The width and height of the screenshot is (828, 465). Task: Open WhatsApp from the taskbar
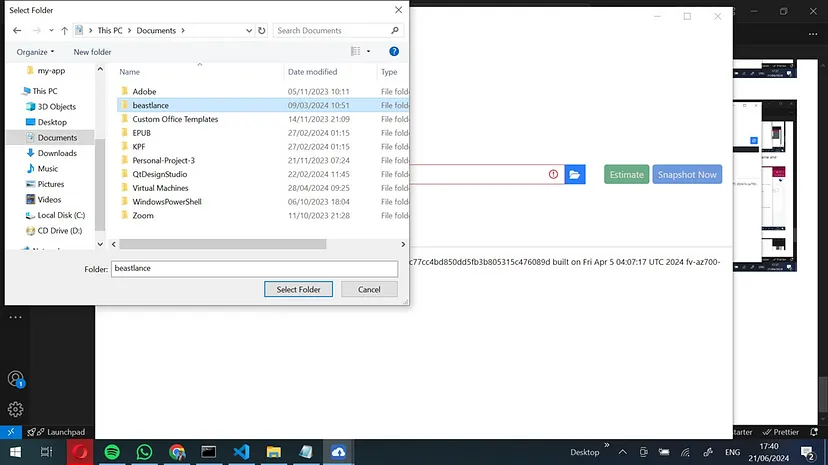[144, 452]
